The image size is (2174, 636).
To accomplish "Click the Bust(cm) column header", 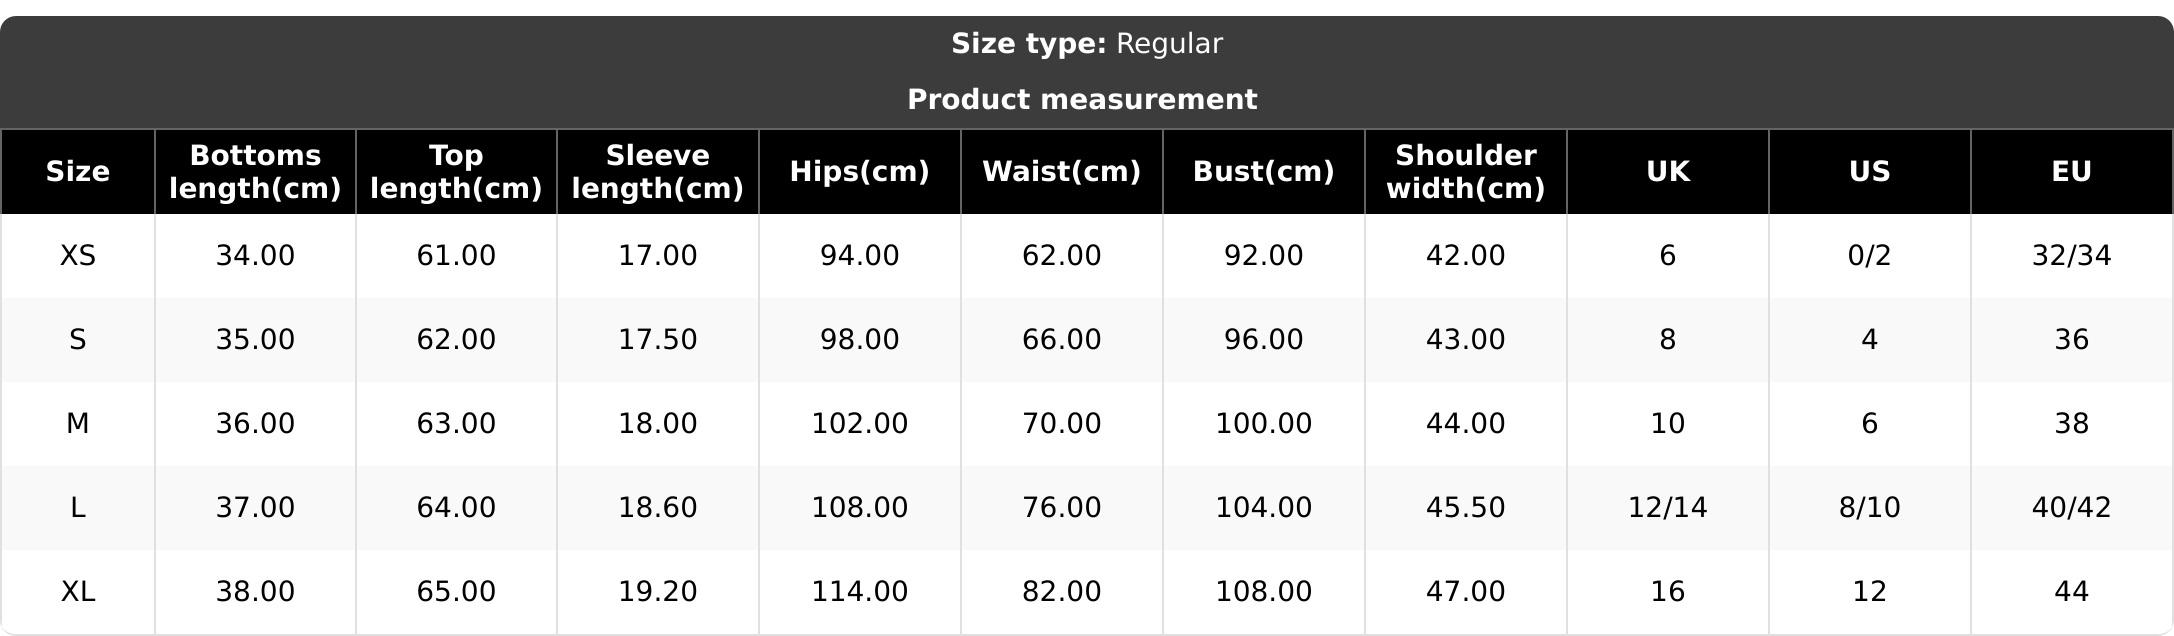I will 1263,172.
